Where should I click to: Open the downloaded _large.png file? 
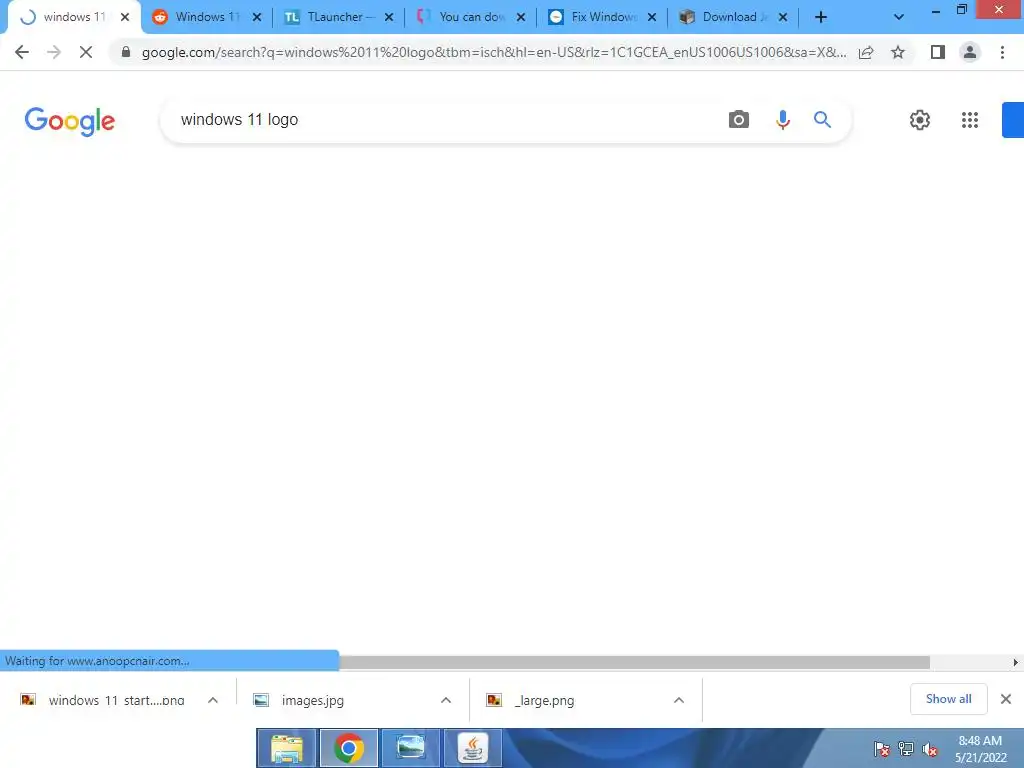tap(545, 700)
